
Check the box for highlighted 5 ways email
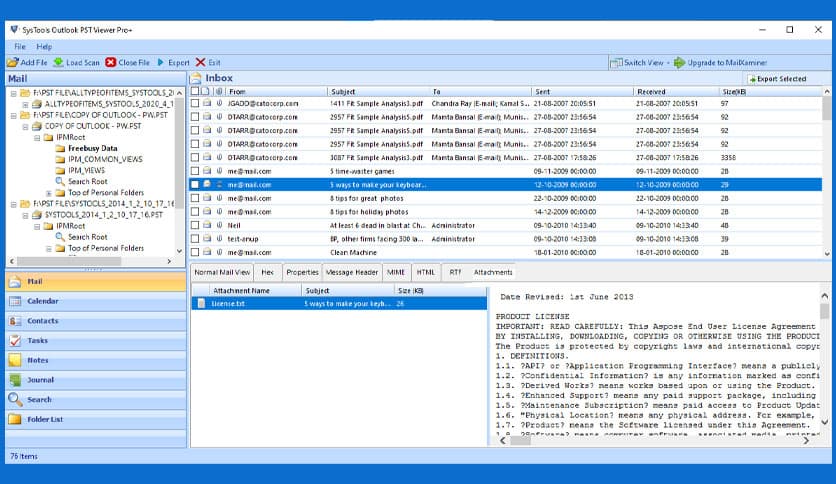(x=195, y=184)
